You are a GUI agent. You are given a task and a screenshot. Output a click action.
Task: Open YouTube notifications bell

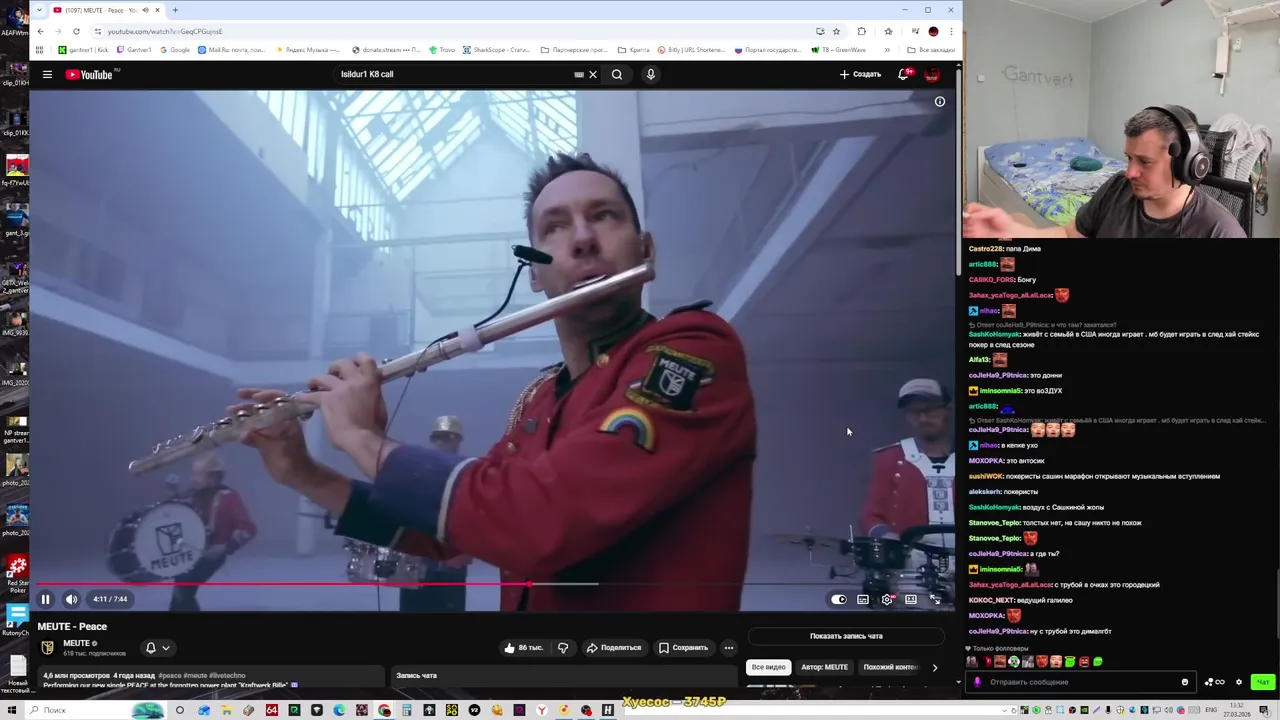click(x=904, y=74)
